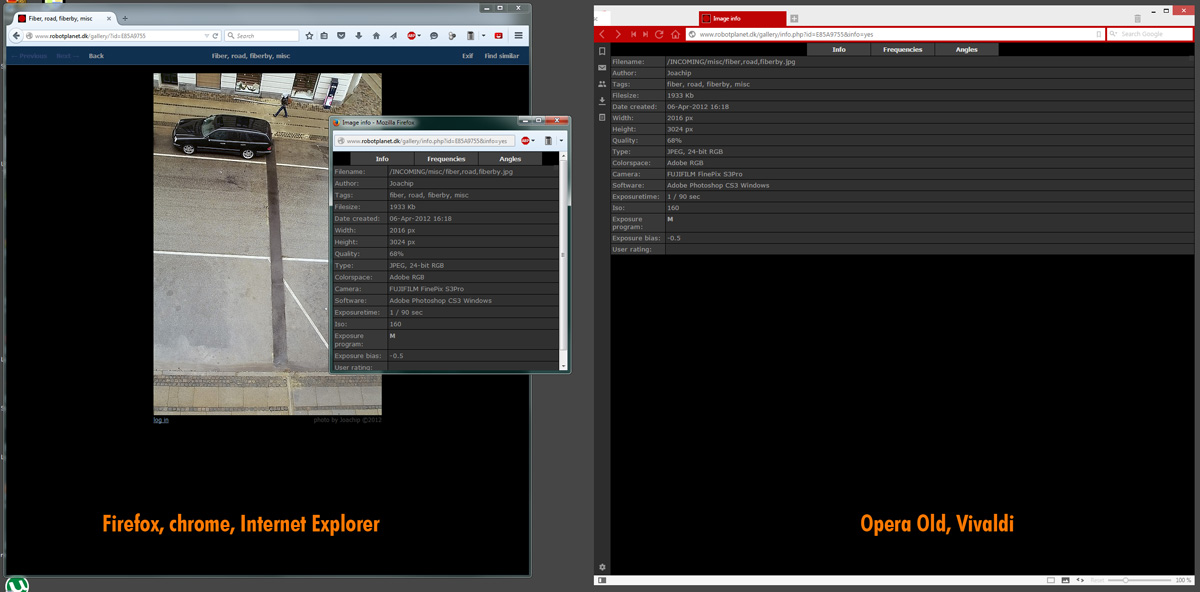Viewport: 1200px width, 592px height.
Task: Open the dropdown arrow beside the Firefox toolbar trash icon
Action: click(483, 36)
